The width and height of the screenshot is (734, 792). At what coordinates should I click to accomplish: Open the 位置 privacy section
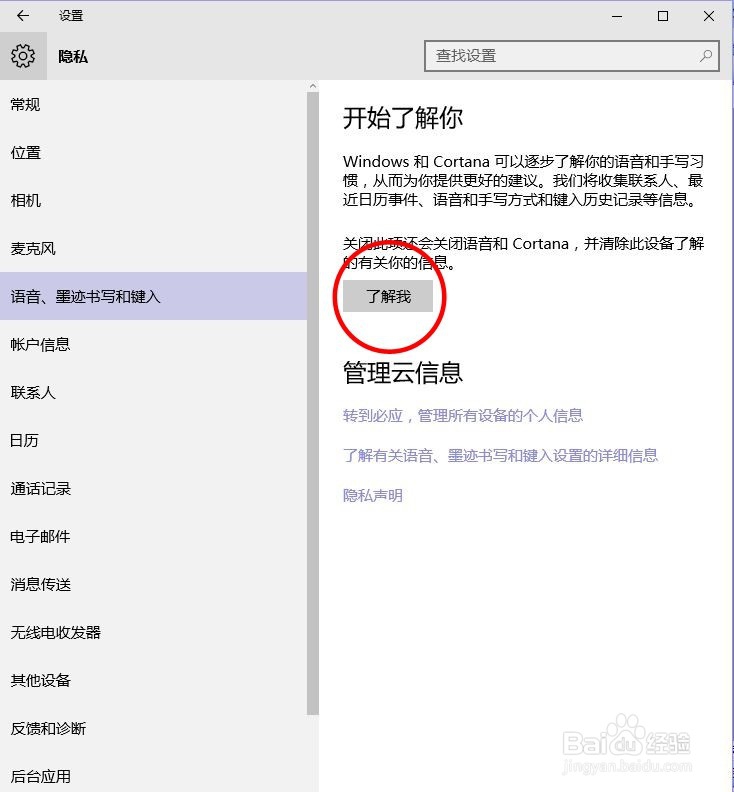(x=153, y=153)
